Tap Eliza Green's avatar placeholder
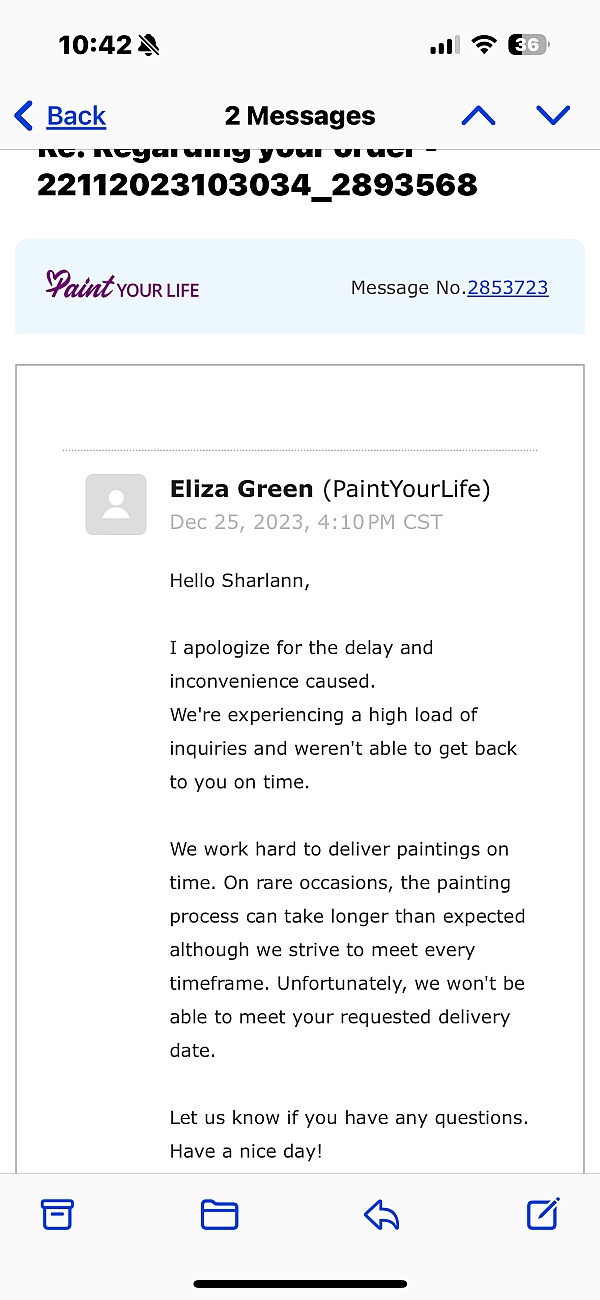 tap(116, 504)
